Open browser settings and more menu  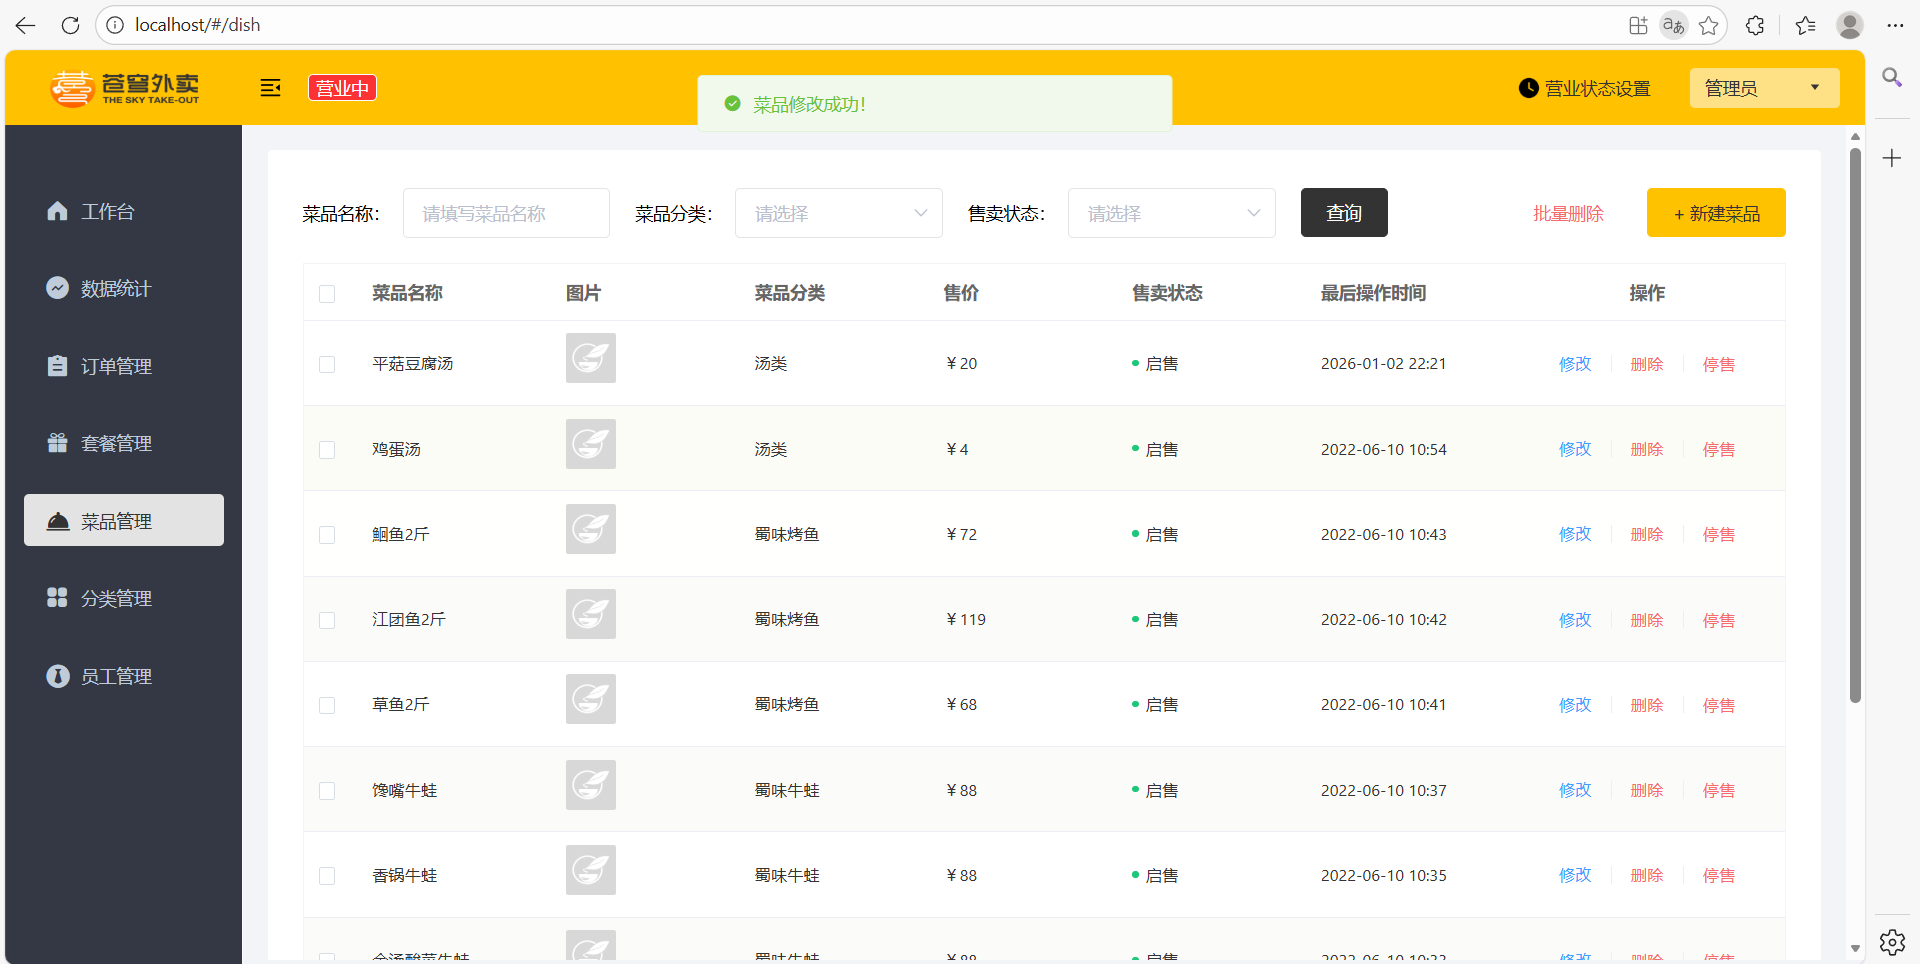(x=1895, y=25)
